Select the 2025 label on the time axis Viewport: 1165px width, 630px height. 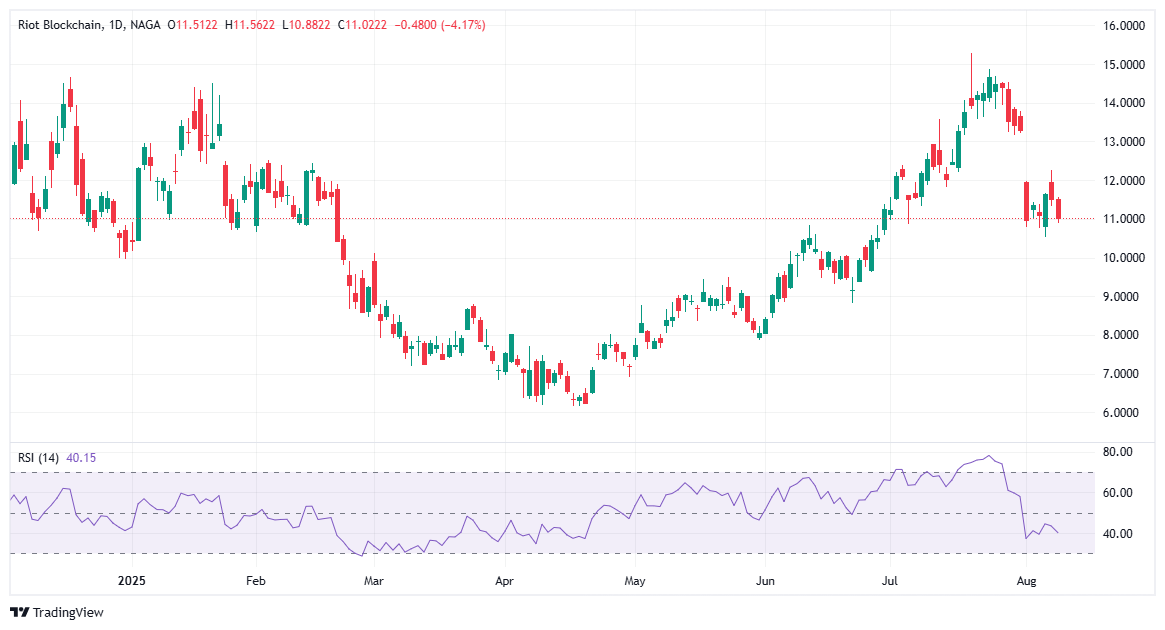pos(130,580)
